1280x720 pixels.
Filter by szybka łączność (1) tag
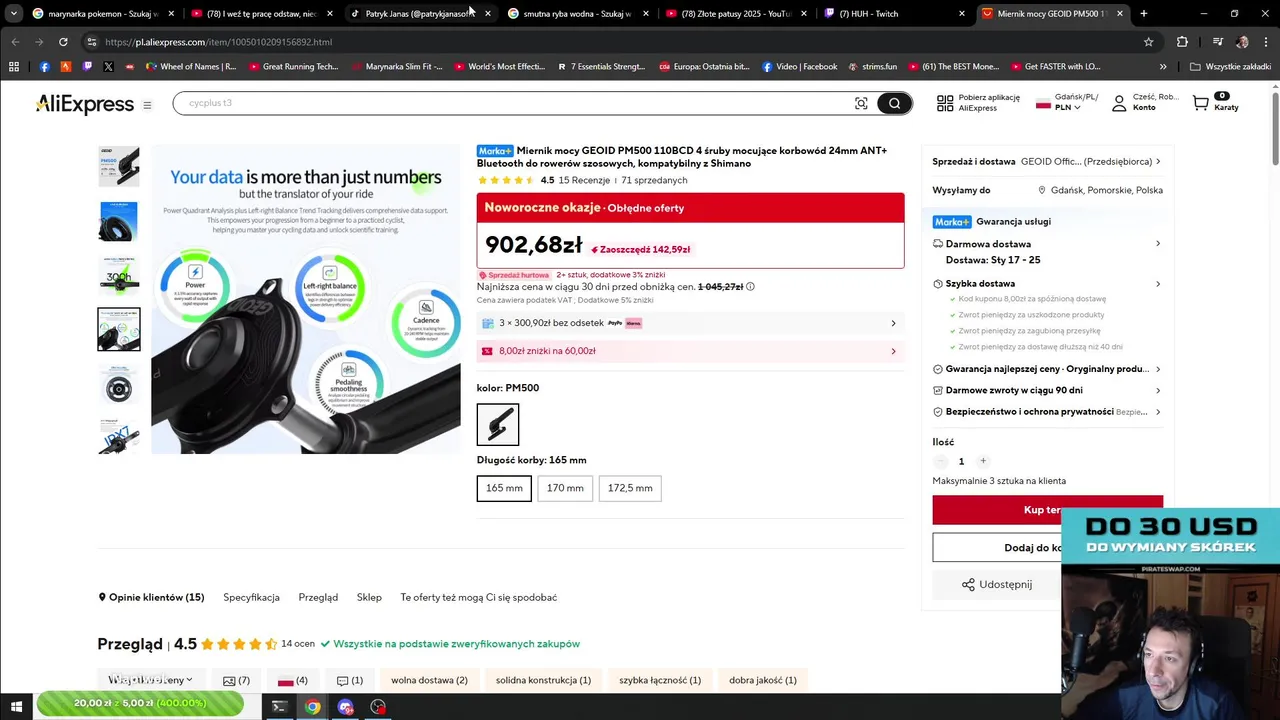point(660,680)
